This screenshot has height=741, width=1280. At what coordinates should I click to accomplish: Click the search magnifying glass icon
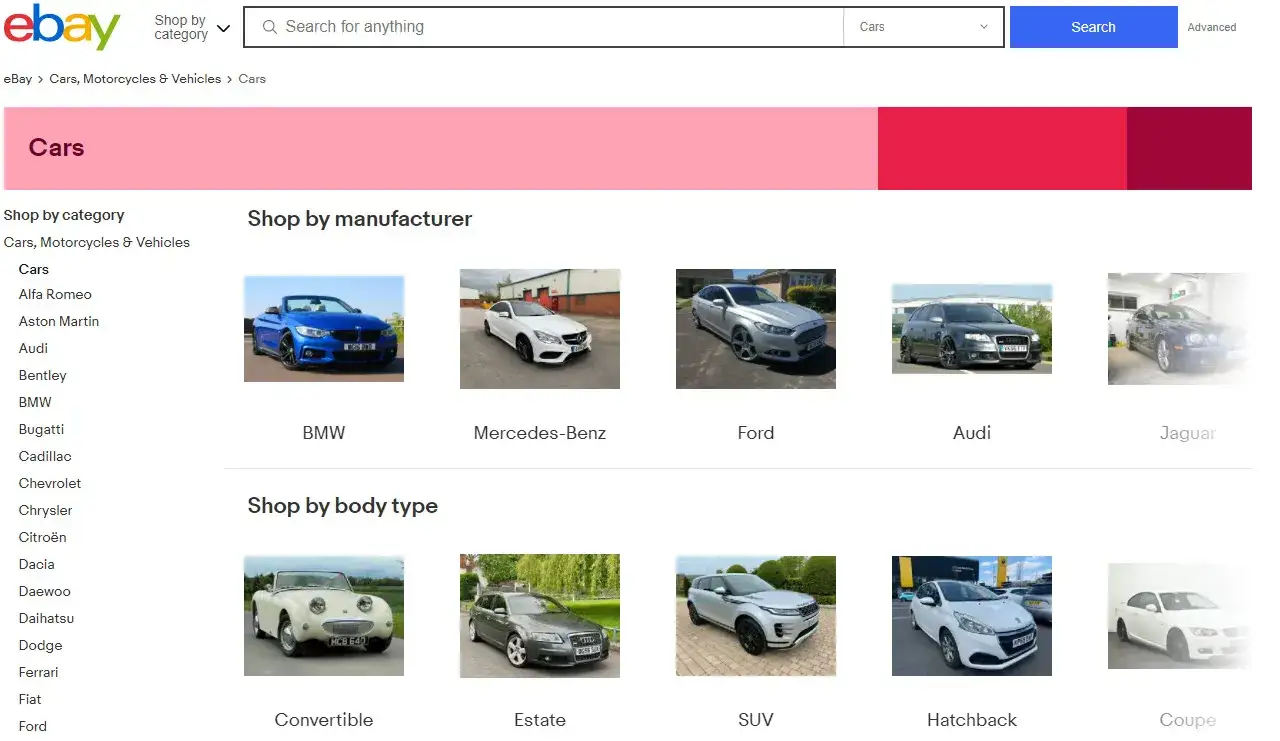tap(269, 27)
